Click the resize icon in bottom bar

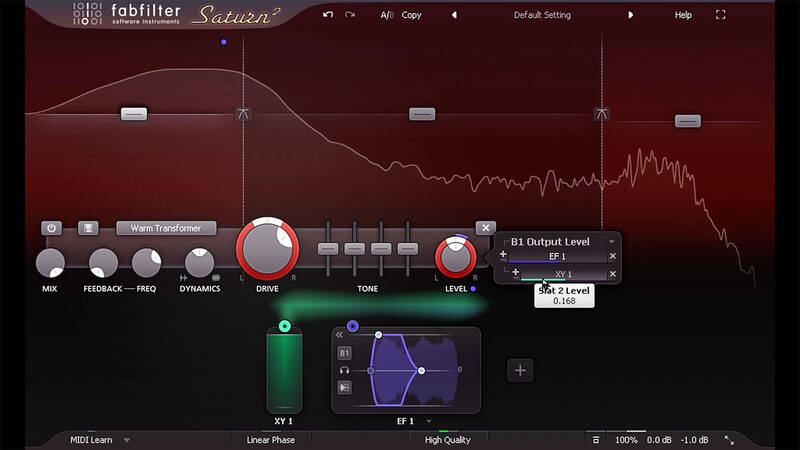[x=729, y=440]
